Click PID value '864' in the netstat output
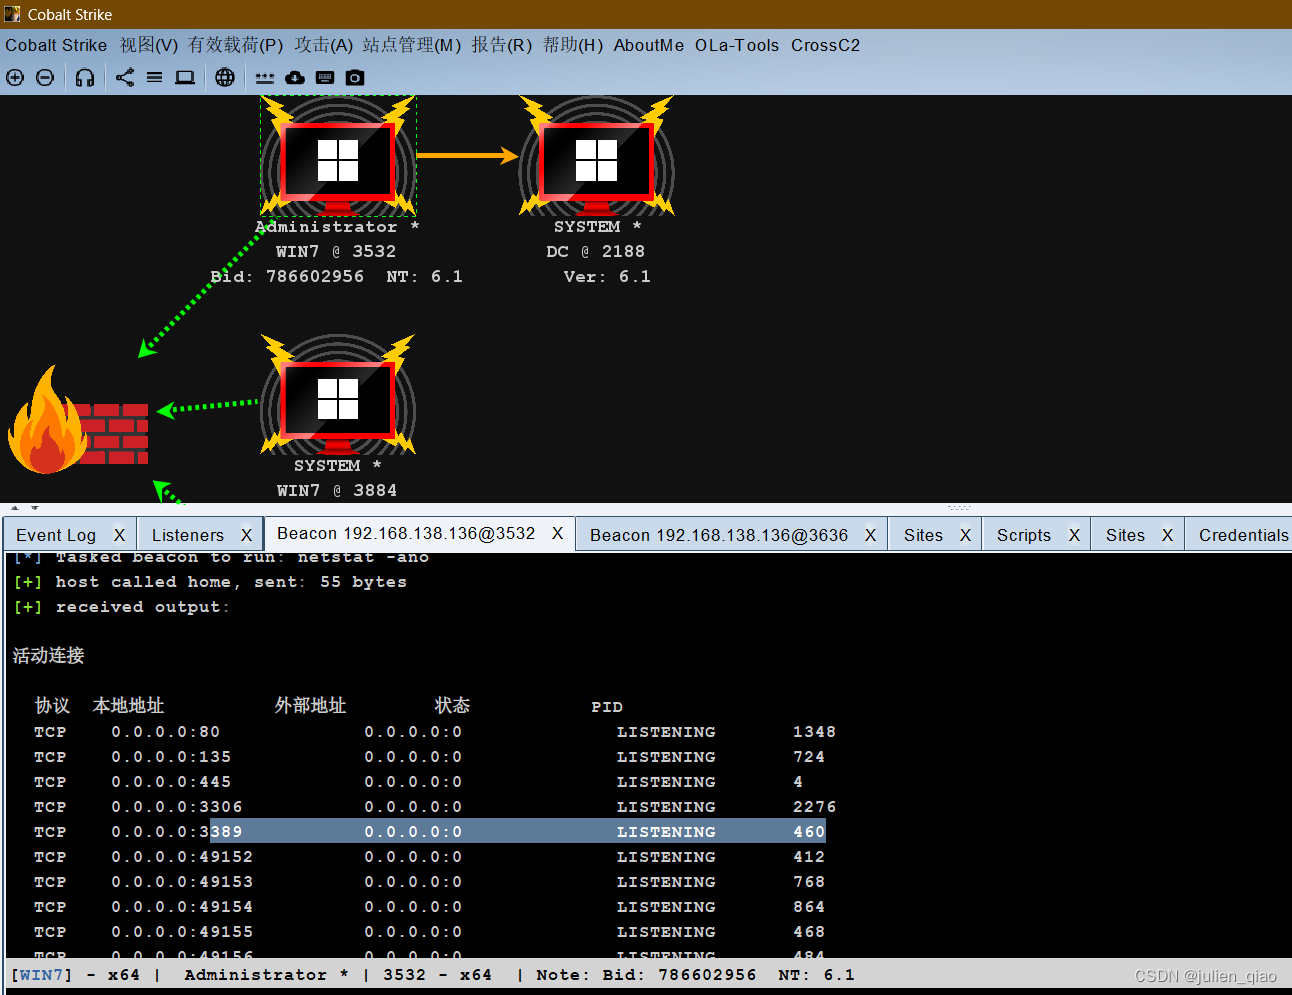The width and height of the screenshot is (1292, 995). tap(809, 907)
